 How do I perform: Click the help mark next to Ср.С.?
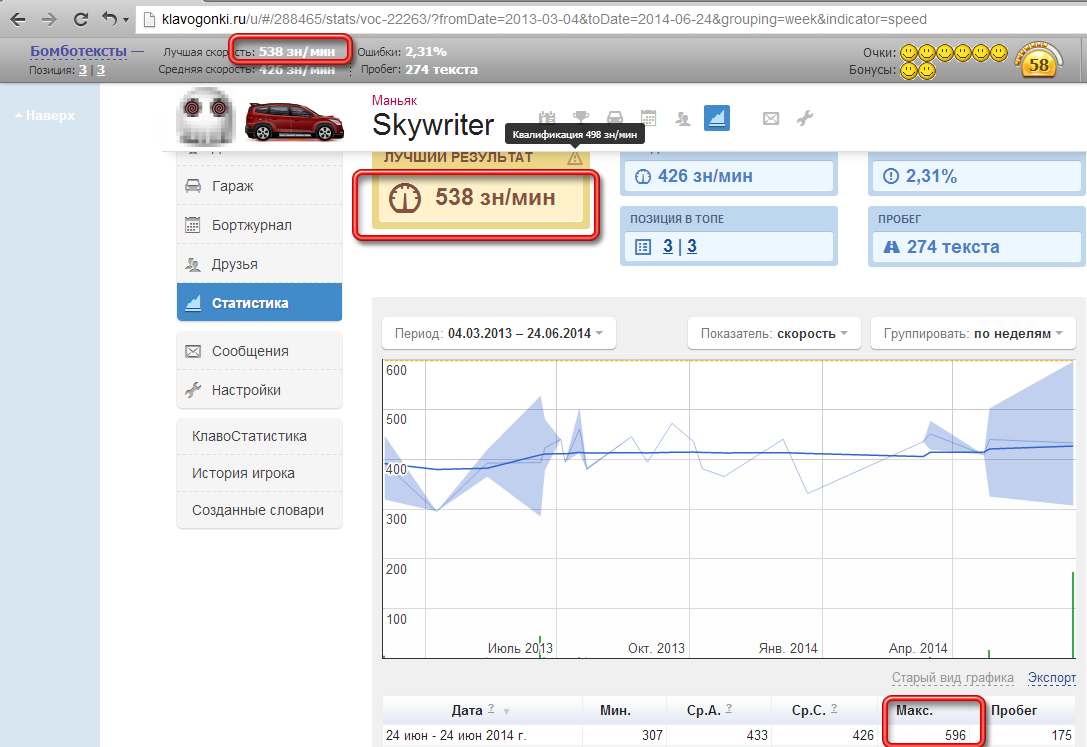(834, 708)
